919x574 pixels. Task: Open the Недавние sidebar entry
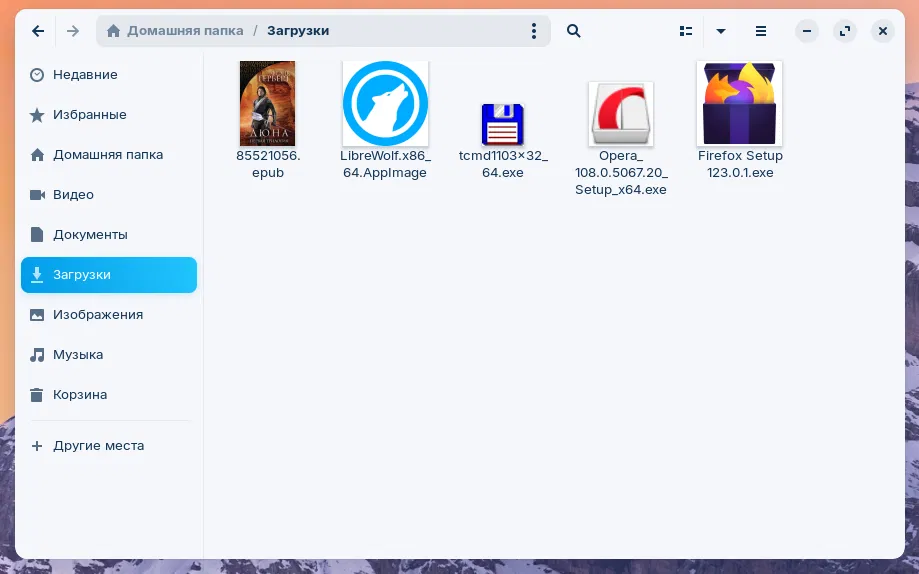tap(109, 75)
